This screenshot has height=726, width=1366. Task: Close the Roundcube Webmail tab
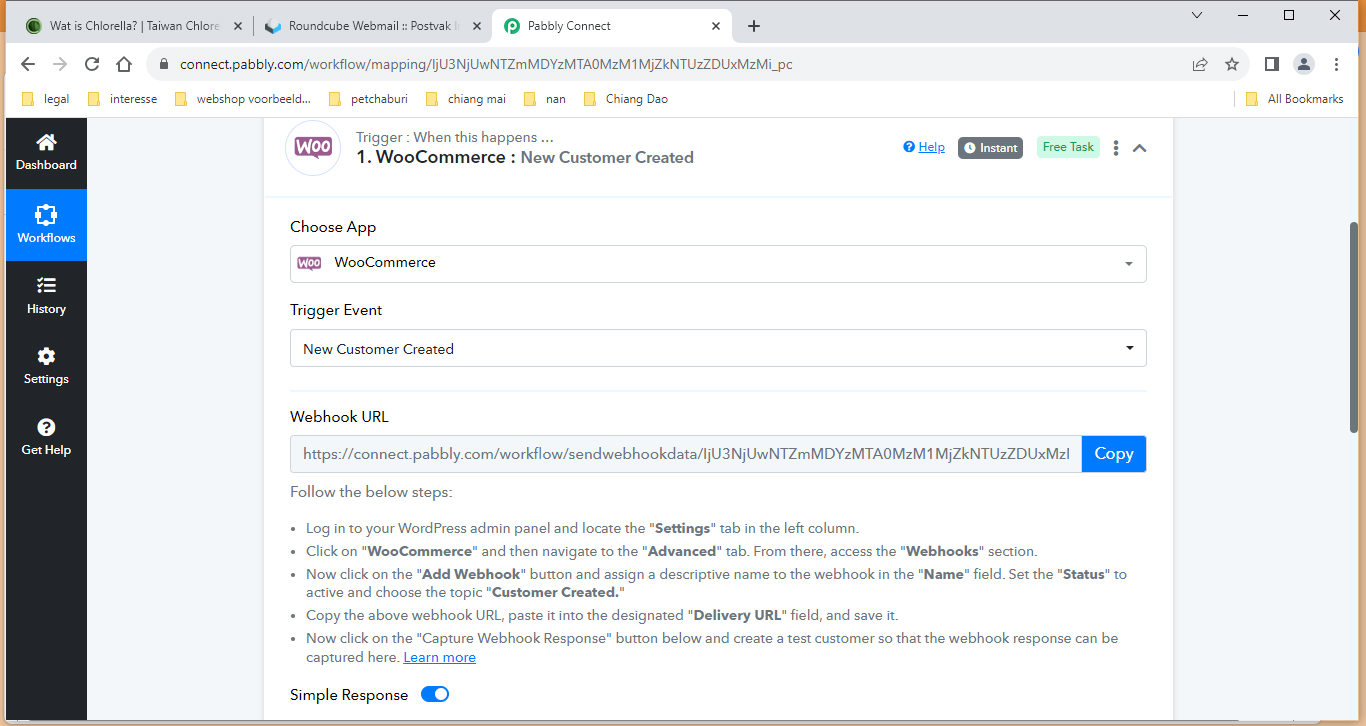476,26
